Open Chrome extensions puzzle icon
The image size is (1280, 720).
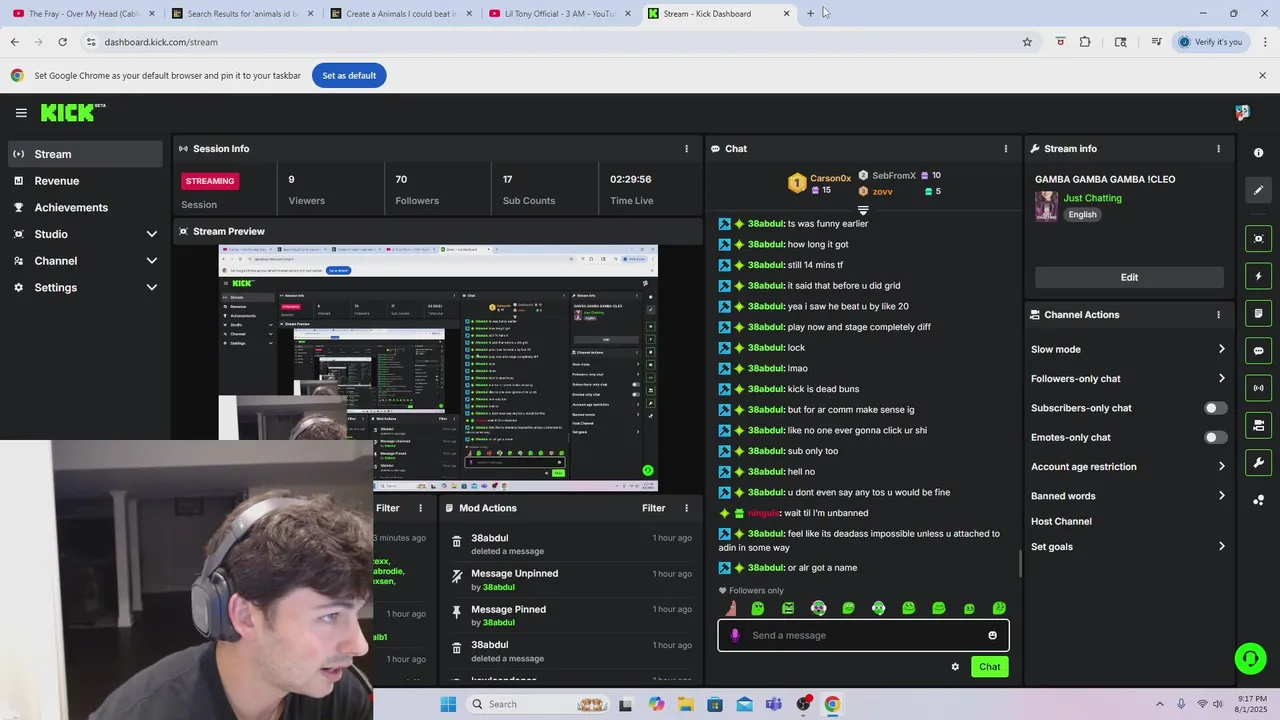[1085, 42]
